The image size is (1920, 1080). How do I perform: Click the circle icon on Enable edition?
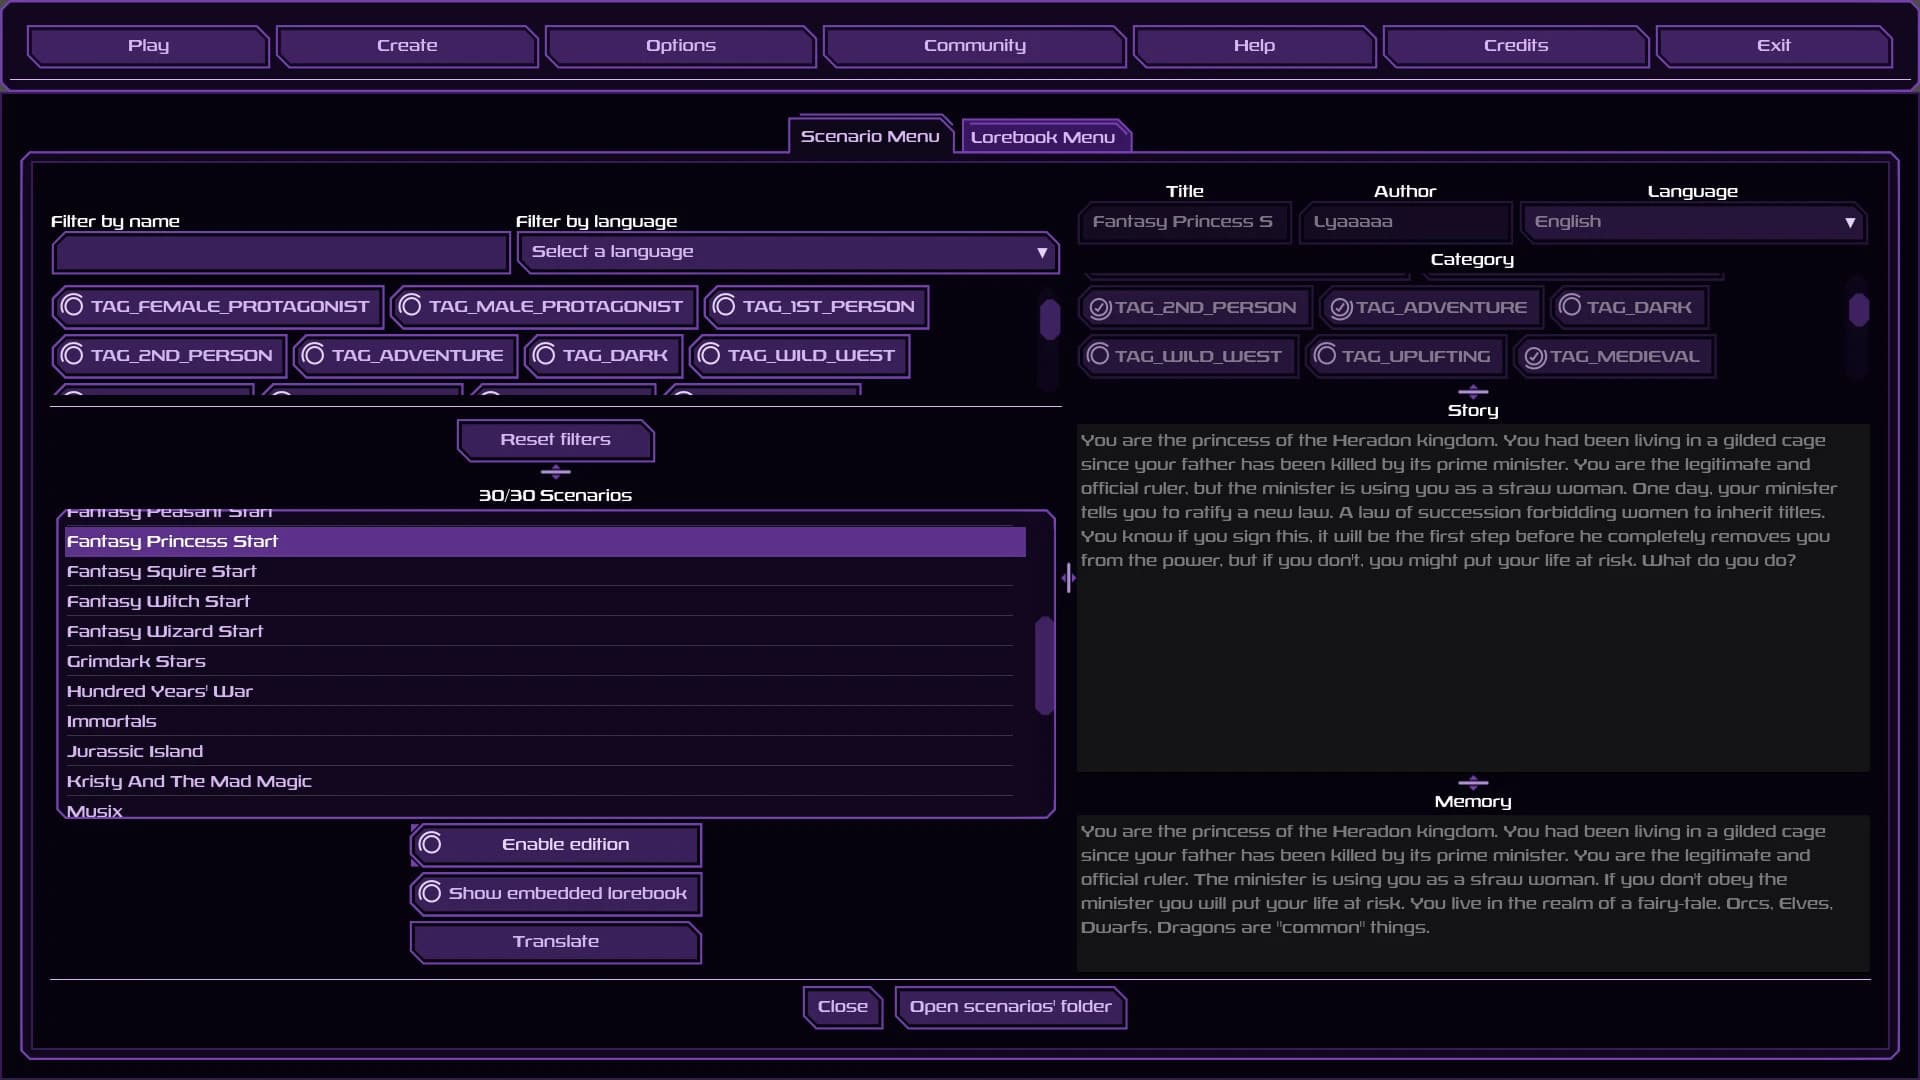click(432, 843)
